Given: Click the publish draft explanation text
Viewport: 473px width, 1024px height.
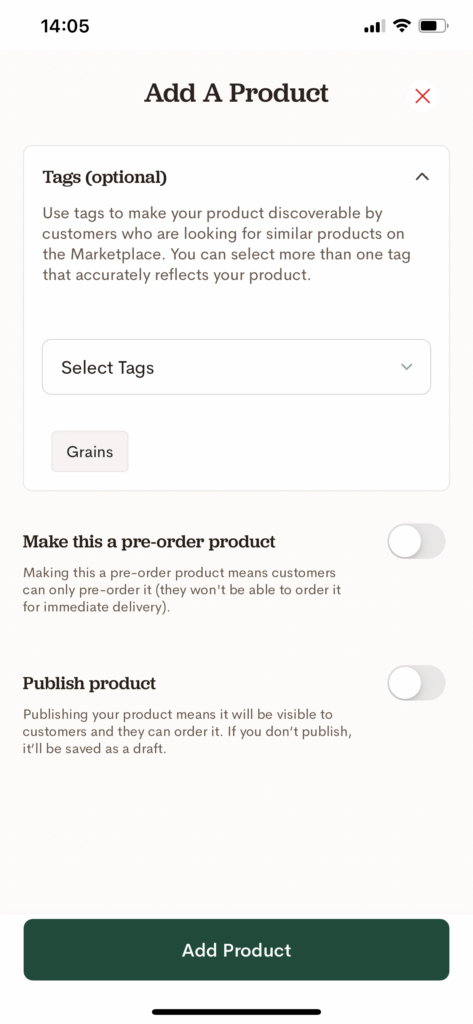Looking at the screenshot, I should click(x=188, y=731).
